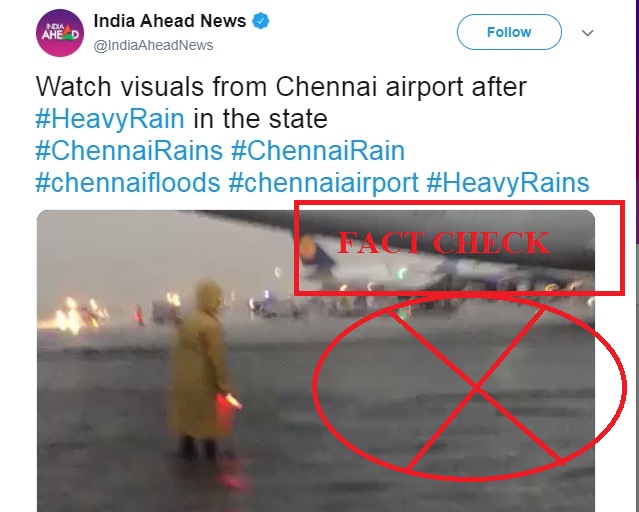Follow India Ahead News
639x512 pixels.
509,32
